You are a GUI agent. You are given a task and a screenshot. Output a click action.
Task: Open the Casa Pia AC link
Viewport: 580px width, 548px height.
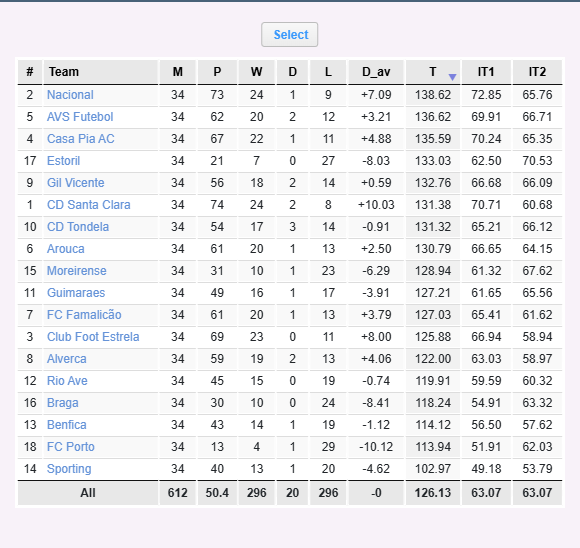pyautogui.click(x=81, y=139)
